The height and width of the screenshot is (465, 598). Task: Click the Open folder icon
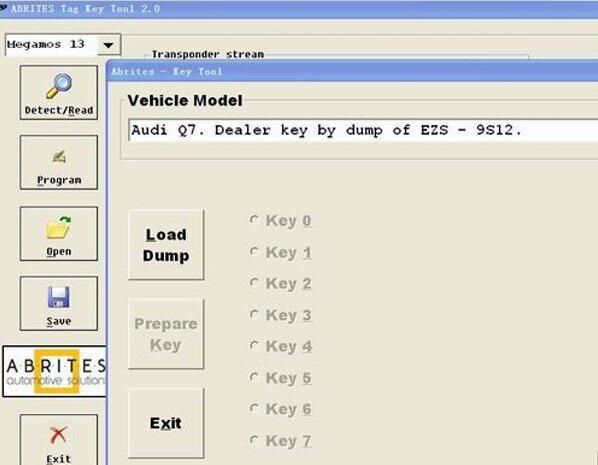59,228
